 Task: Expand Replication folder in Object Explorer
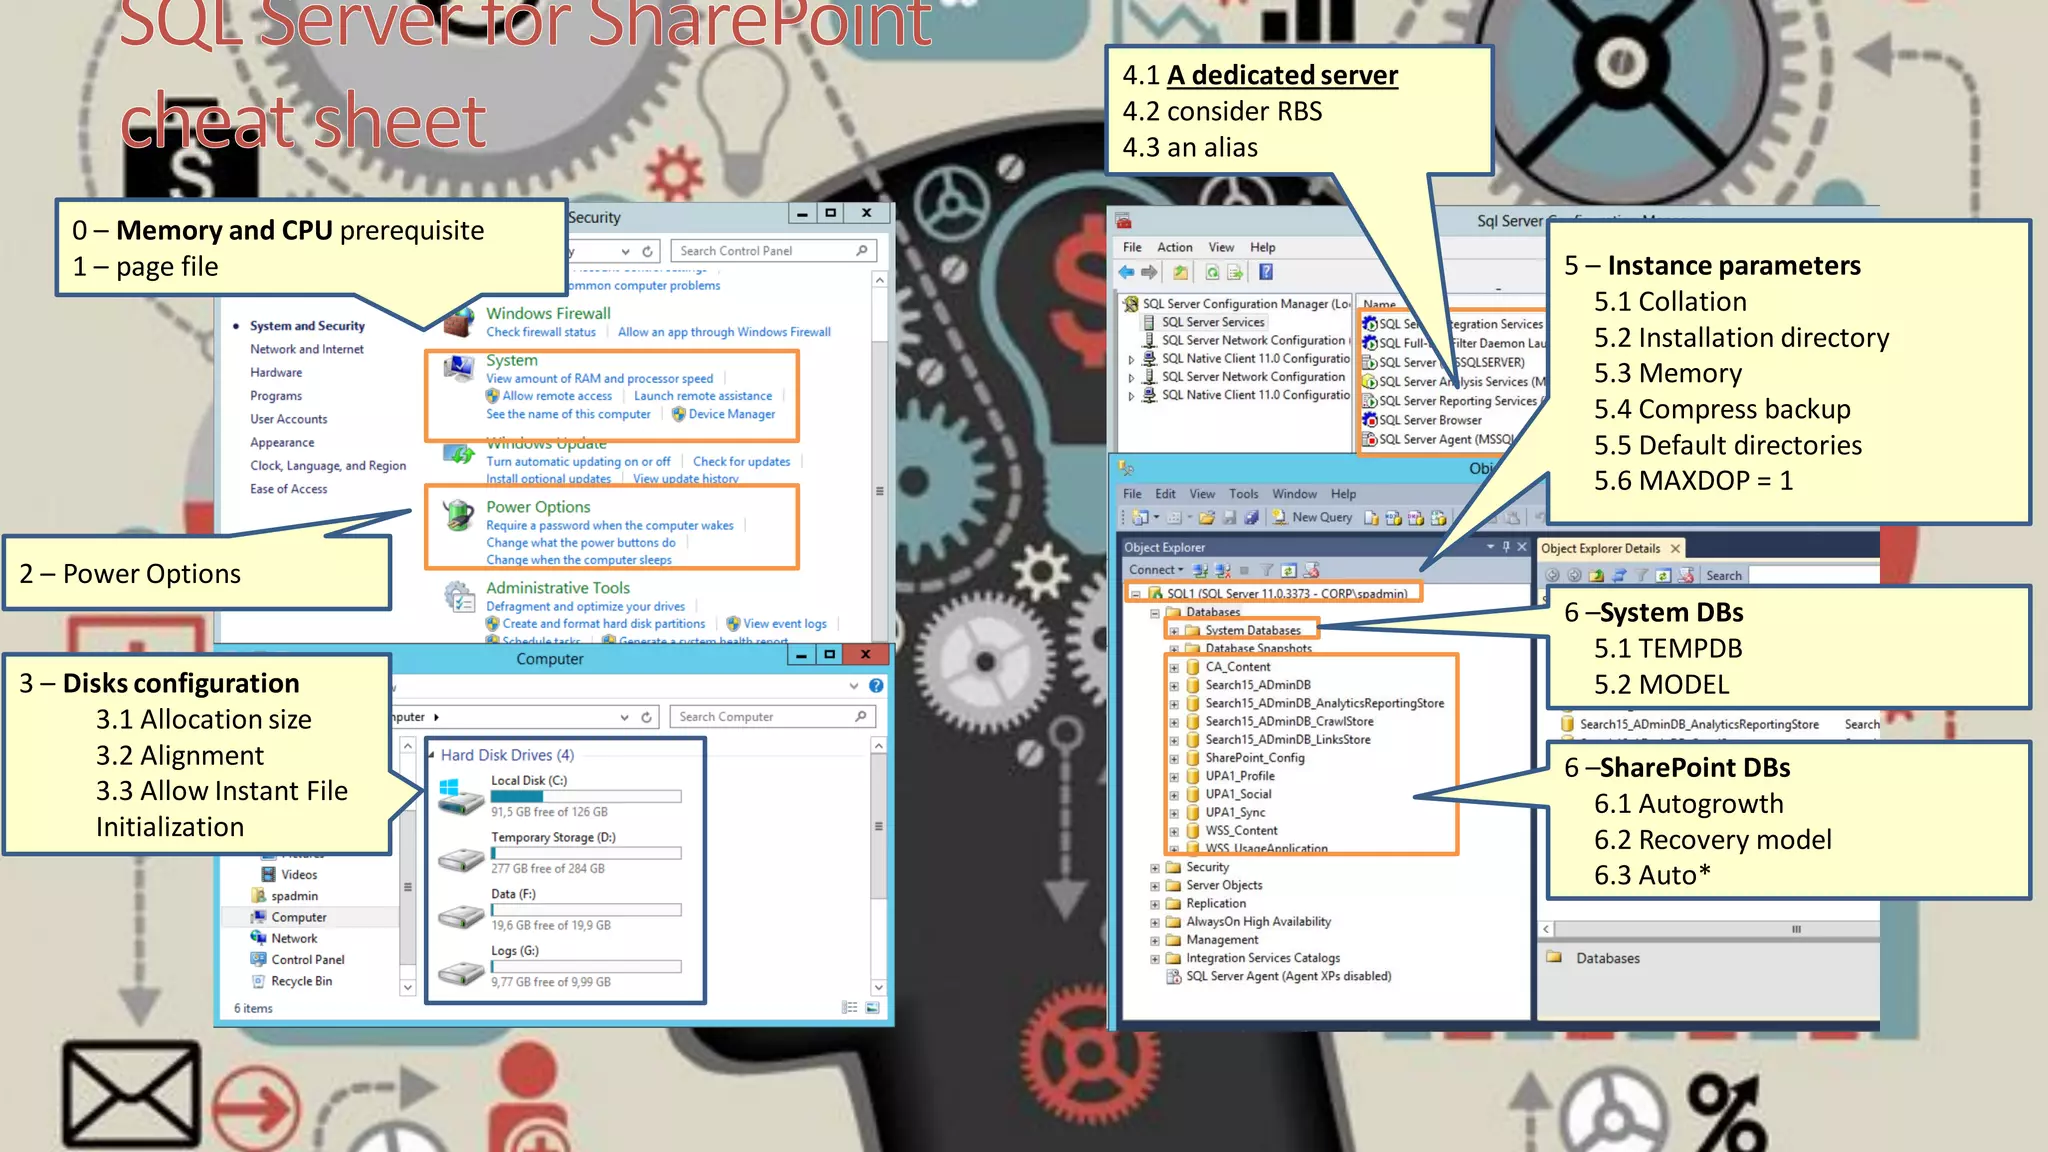(x=1155, y=904)
